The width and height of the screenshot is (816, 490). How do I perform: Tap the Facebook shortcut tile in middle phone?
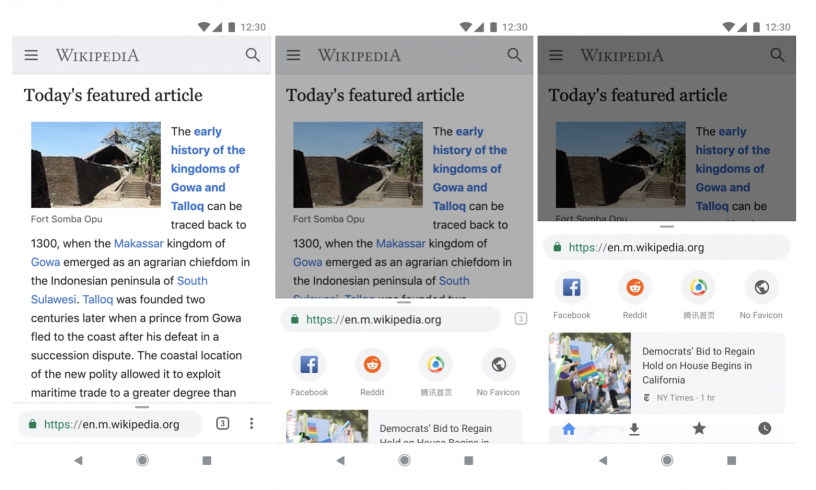click(309, 371)
